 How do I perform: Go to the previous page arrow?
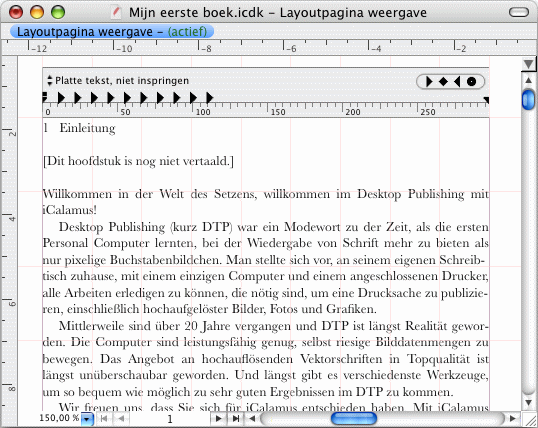121,418
